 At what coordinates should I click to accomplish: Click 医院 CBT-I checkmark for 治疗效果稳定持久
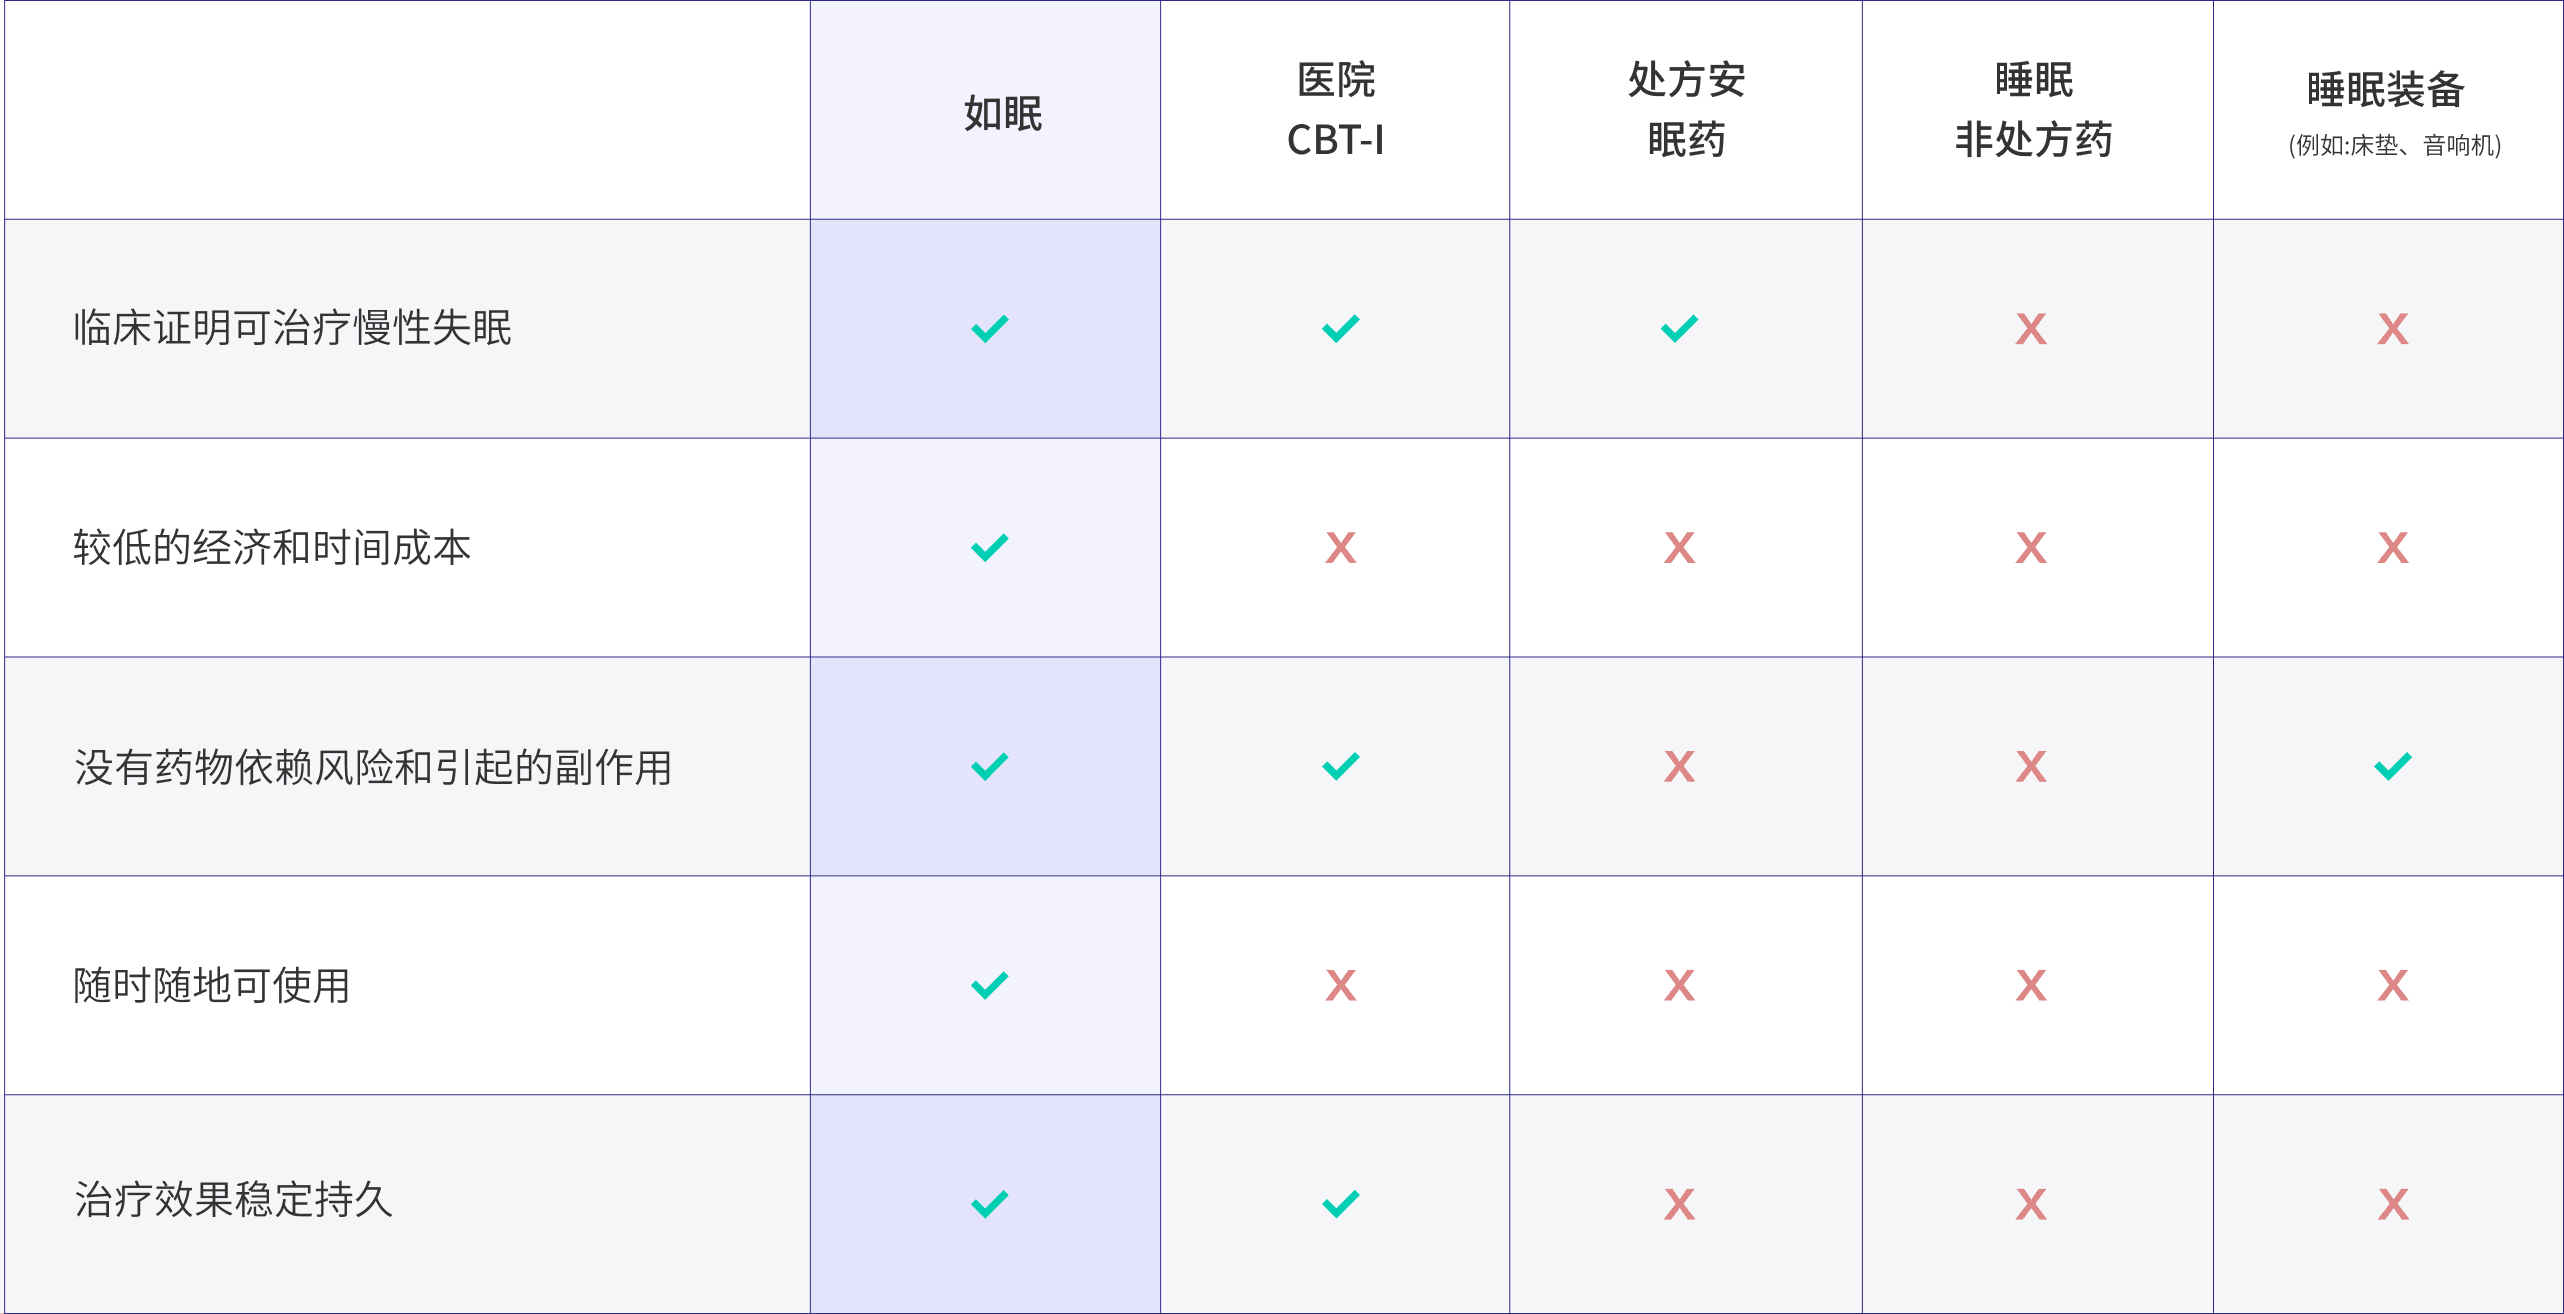pyautogui.click(x=1340, y=1203)
